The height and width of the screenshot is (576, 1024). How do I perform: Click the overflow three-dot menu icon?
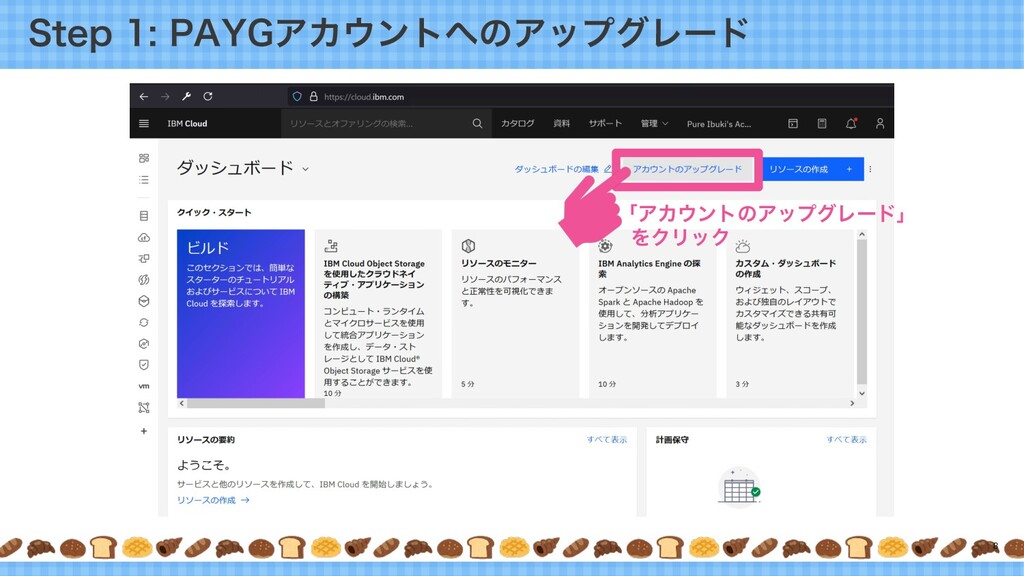870,169
